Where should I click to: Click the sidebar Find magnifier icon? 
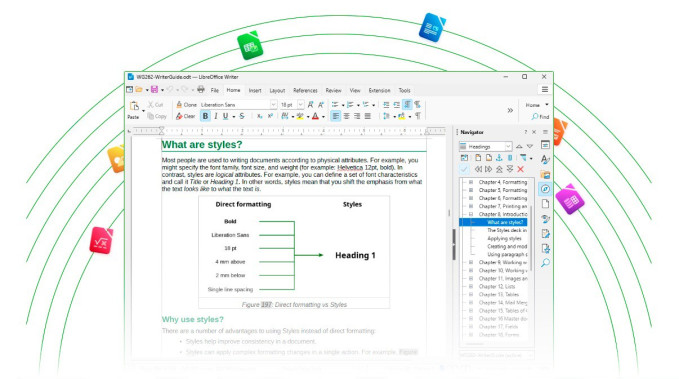[x=545, y=262]
